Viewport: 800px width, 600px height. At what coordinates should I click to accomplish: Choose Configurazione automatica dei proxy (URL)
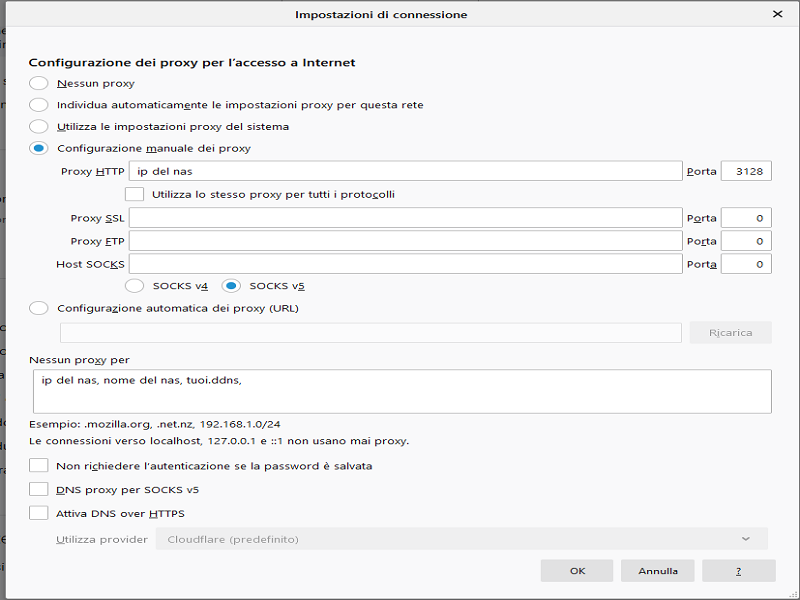pos(39,308)
